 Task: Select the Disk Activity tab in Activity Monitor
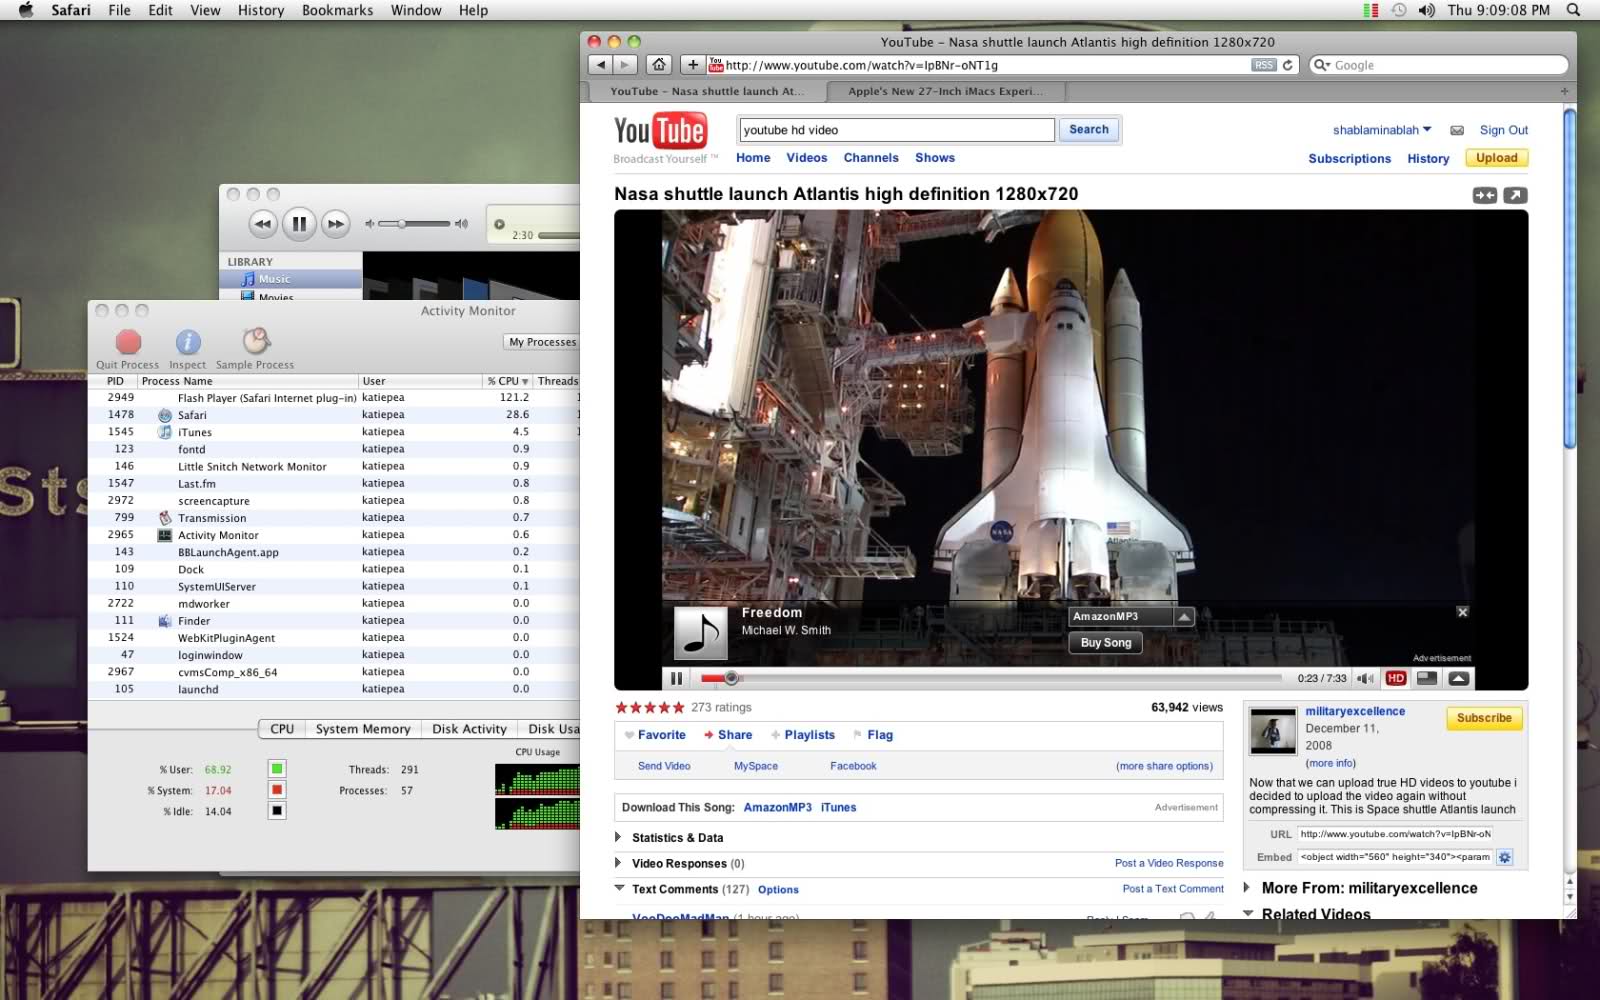point(469,729)
